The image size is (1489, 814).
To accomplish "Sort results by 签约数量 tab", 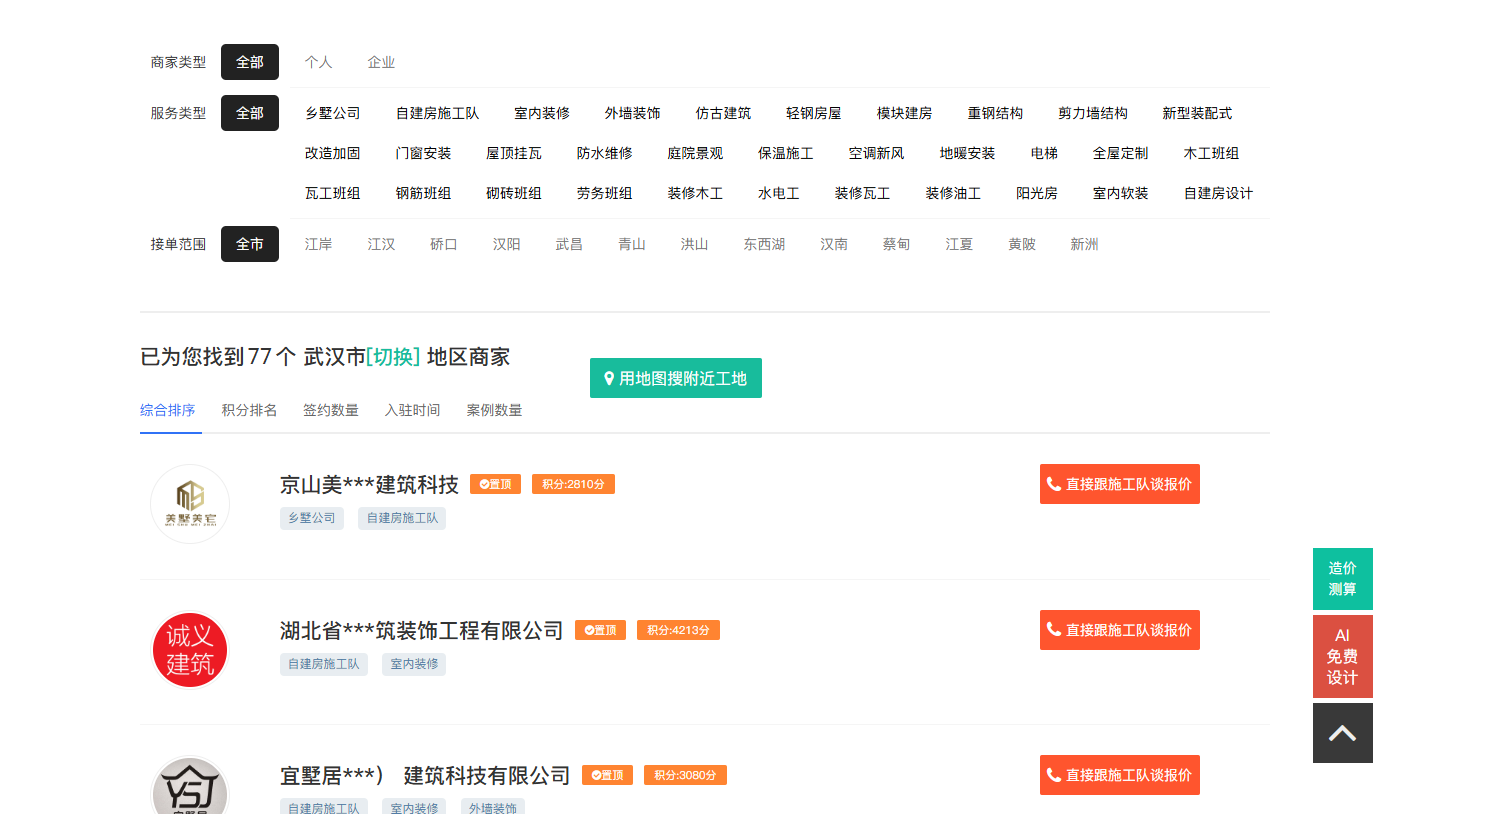I will click(x=331, y=410).
